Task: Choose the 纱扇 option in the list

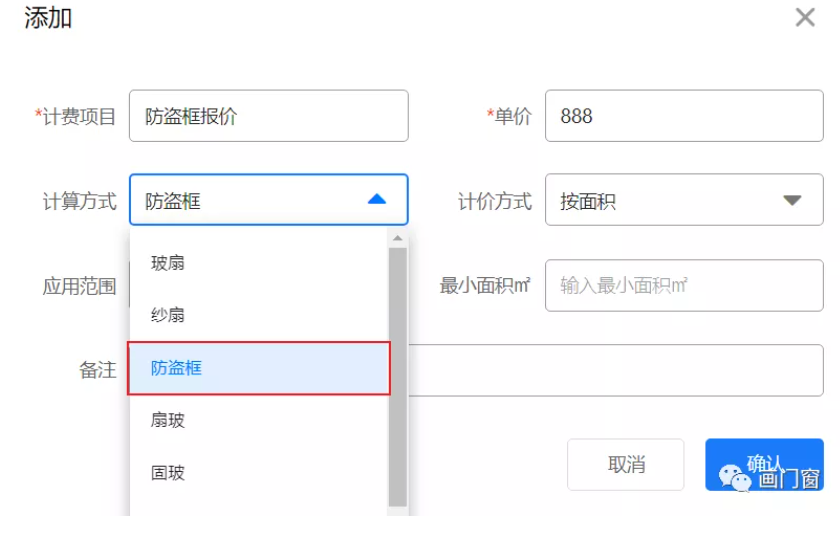Action: [x=167, y=315]
